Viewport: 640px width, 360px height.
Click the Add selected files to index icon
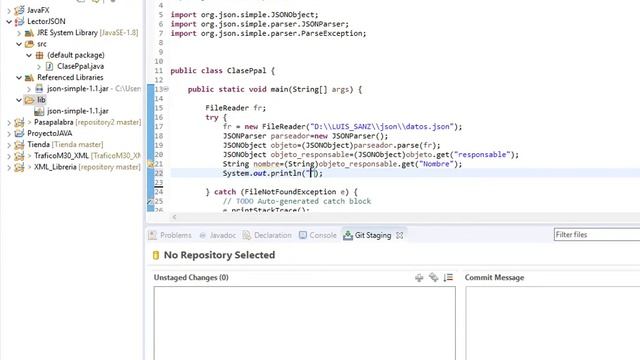(x=419, y=278)
